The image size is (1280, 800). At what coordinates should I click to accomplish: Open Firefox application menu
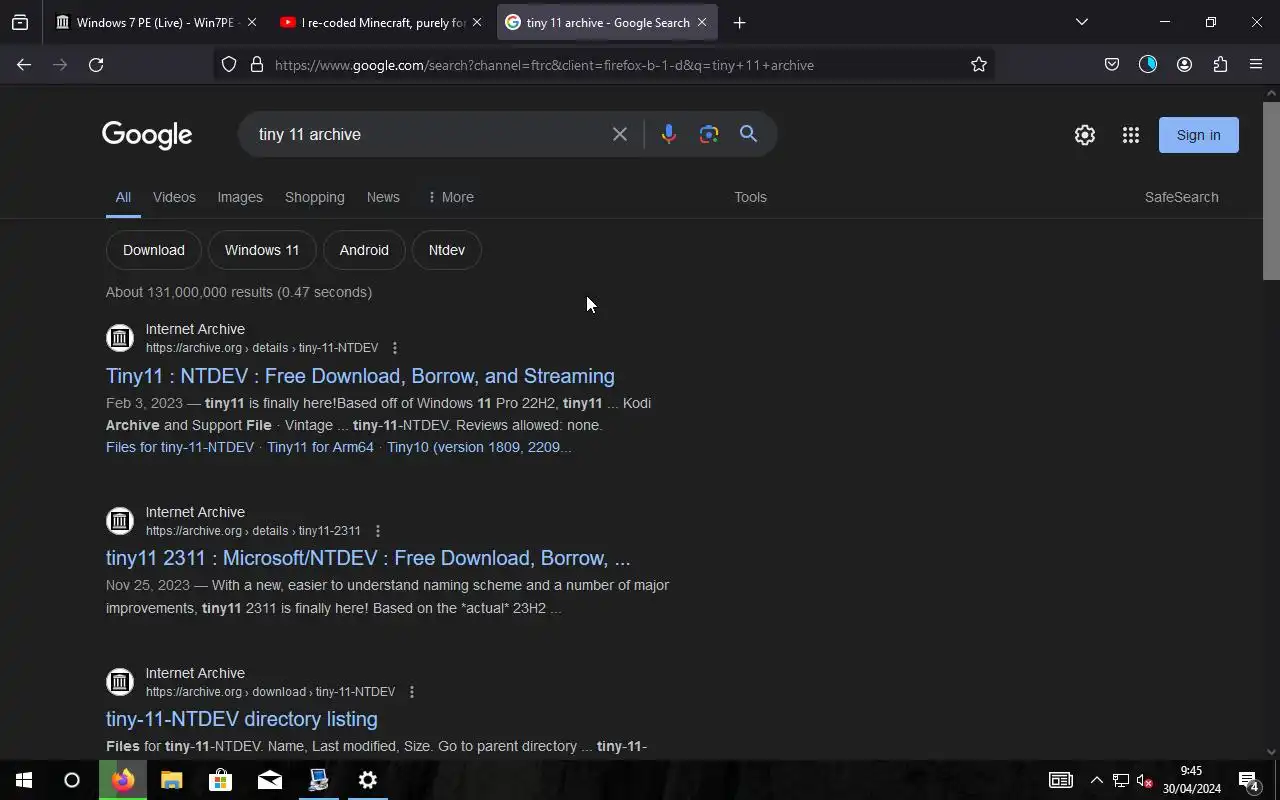pos(1256,65)
